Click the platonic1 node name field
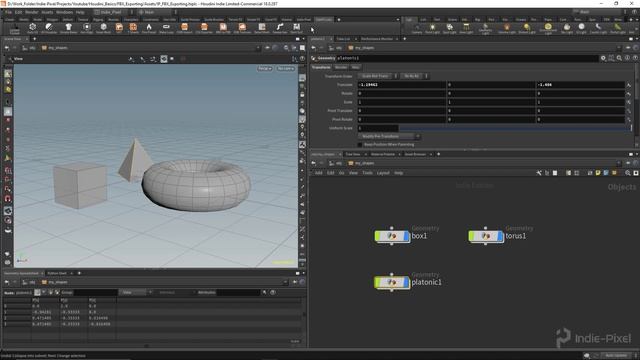This screenshot has width=640, height=360. [x=467, y=58]
